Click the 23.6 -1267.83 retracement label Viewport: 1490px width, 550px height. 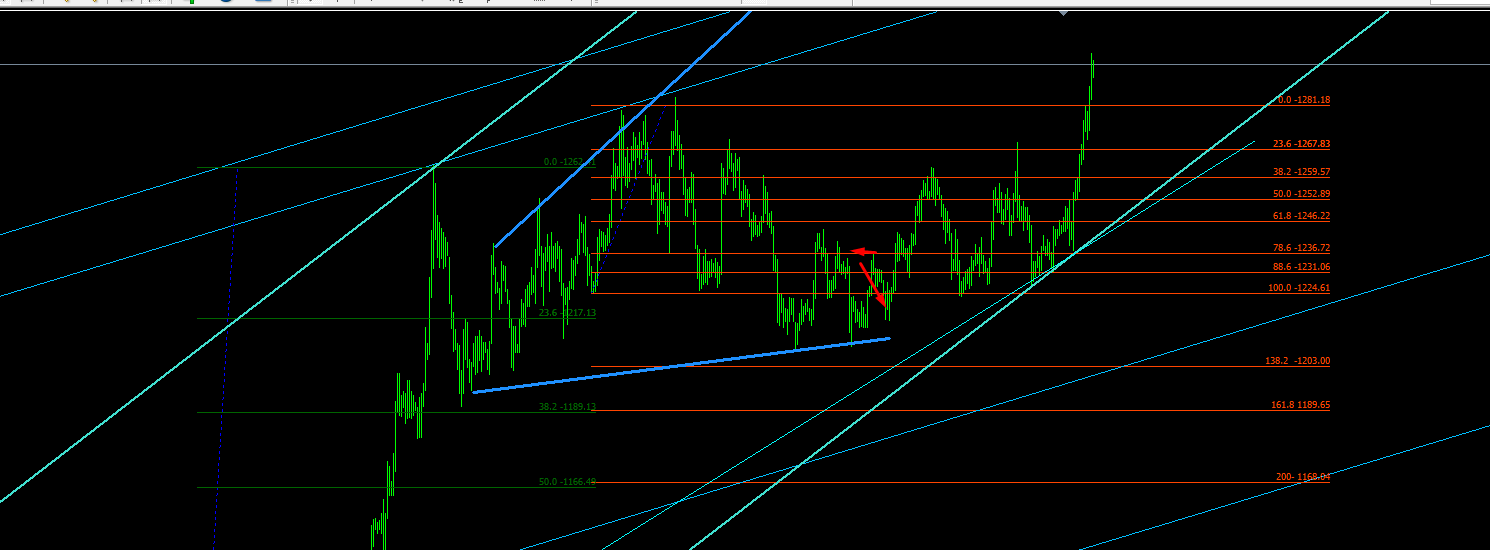click(x=1301, y=144)
